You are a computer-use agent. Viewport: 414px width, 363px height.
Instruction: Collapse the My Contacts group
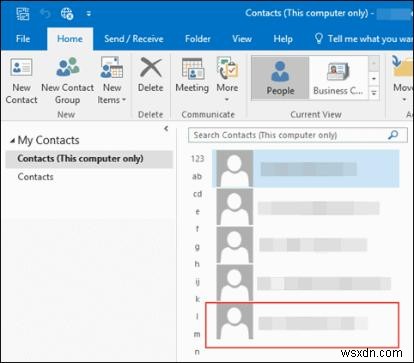pos(12,141)
